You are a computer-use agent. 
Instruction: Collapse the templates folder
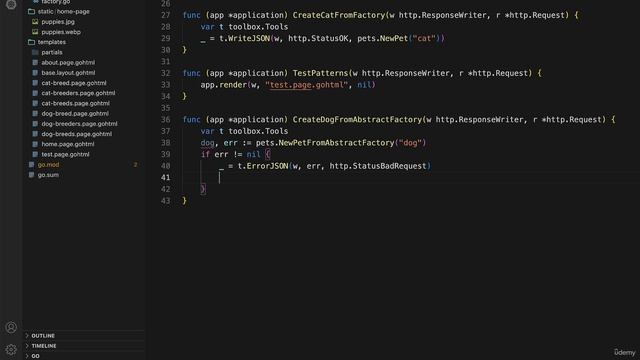point(51,42)
